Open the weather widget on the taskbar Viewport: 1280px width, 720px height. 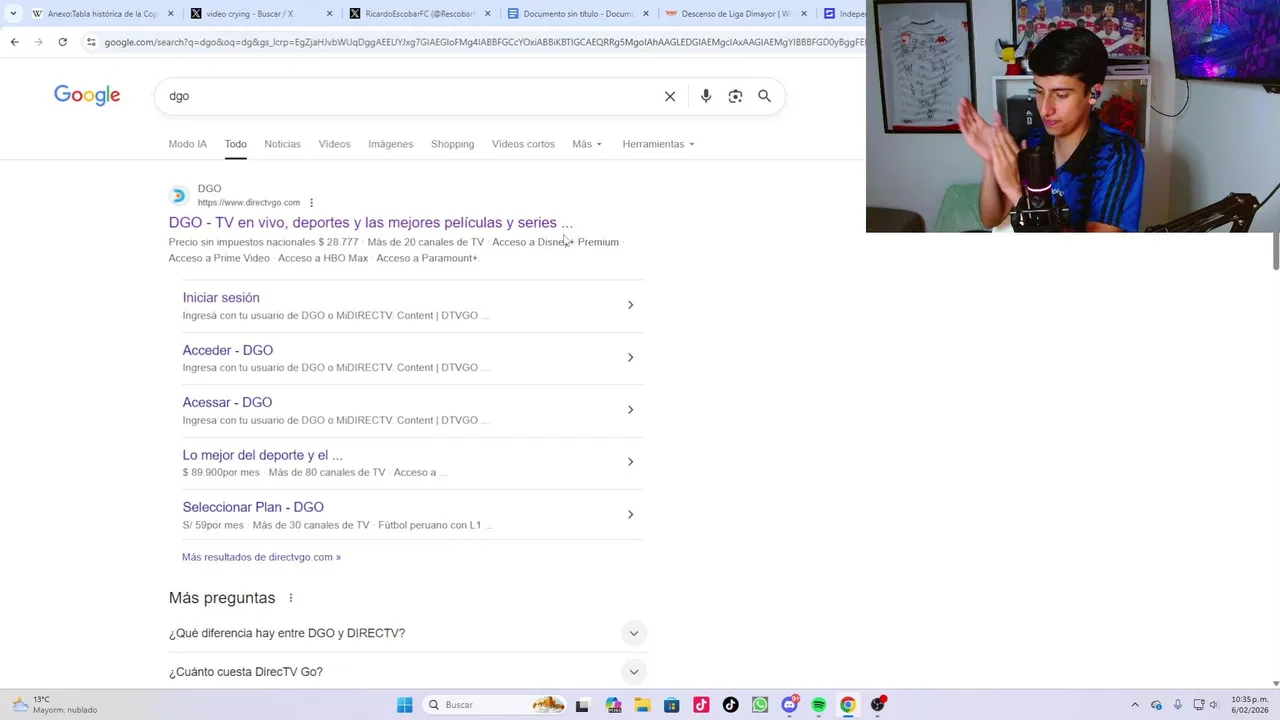tap(55, 705)
